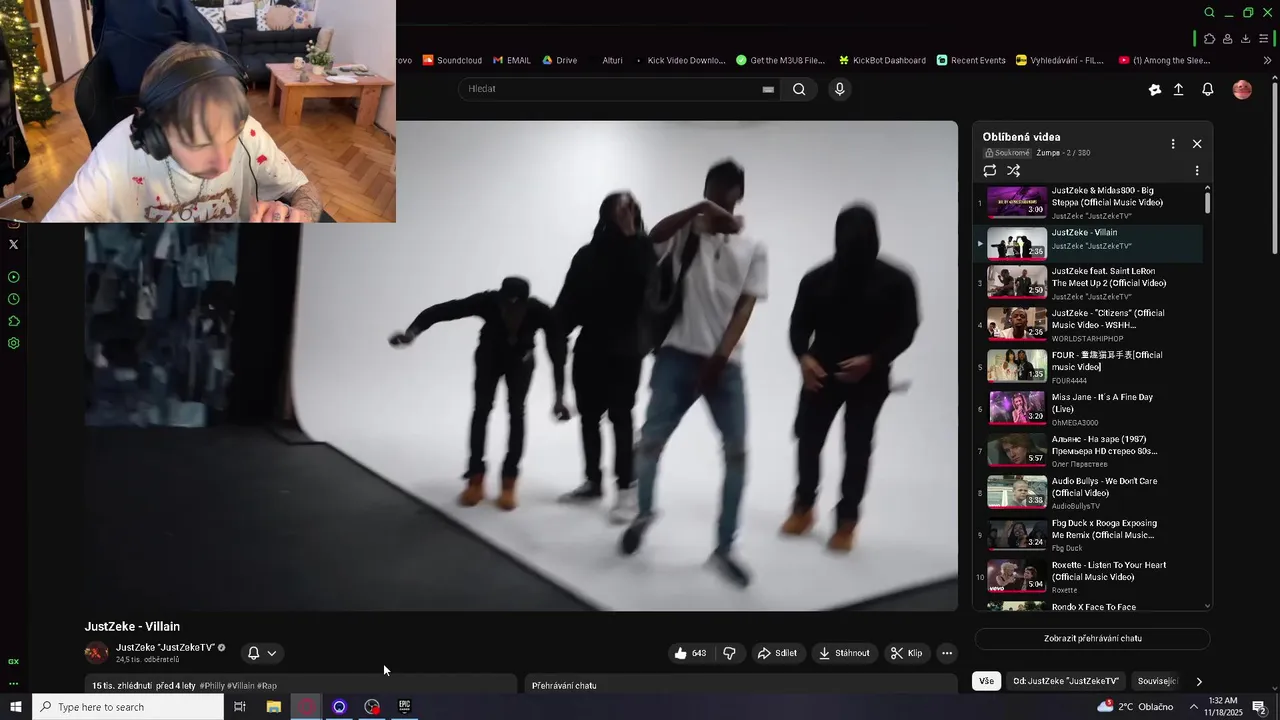
Task: Open GX Control icon at sidebar bottom
Action: 13,661
